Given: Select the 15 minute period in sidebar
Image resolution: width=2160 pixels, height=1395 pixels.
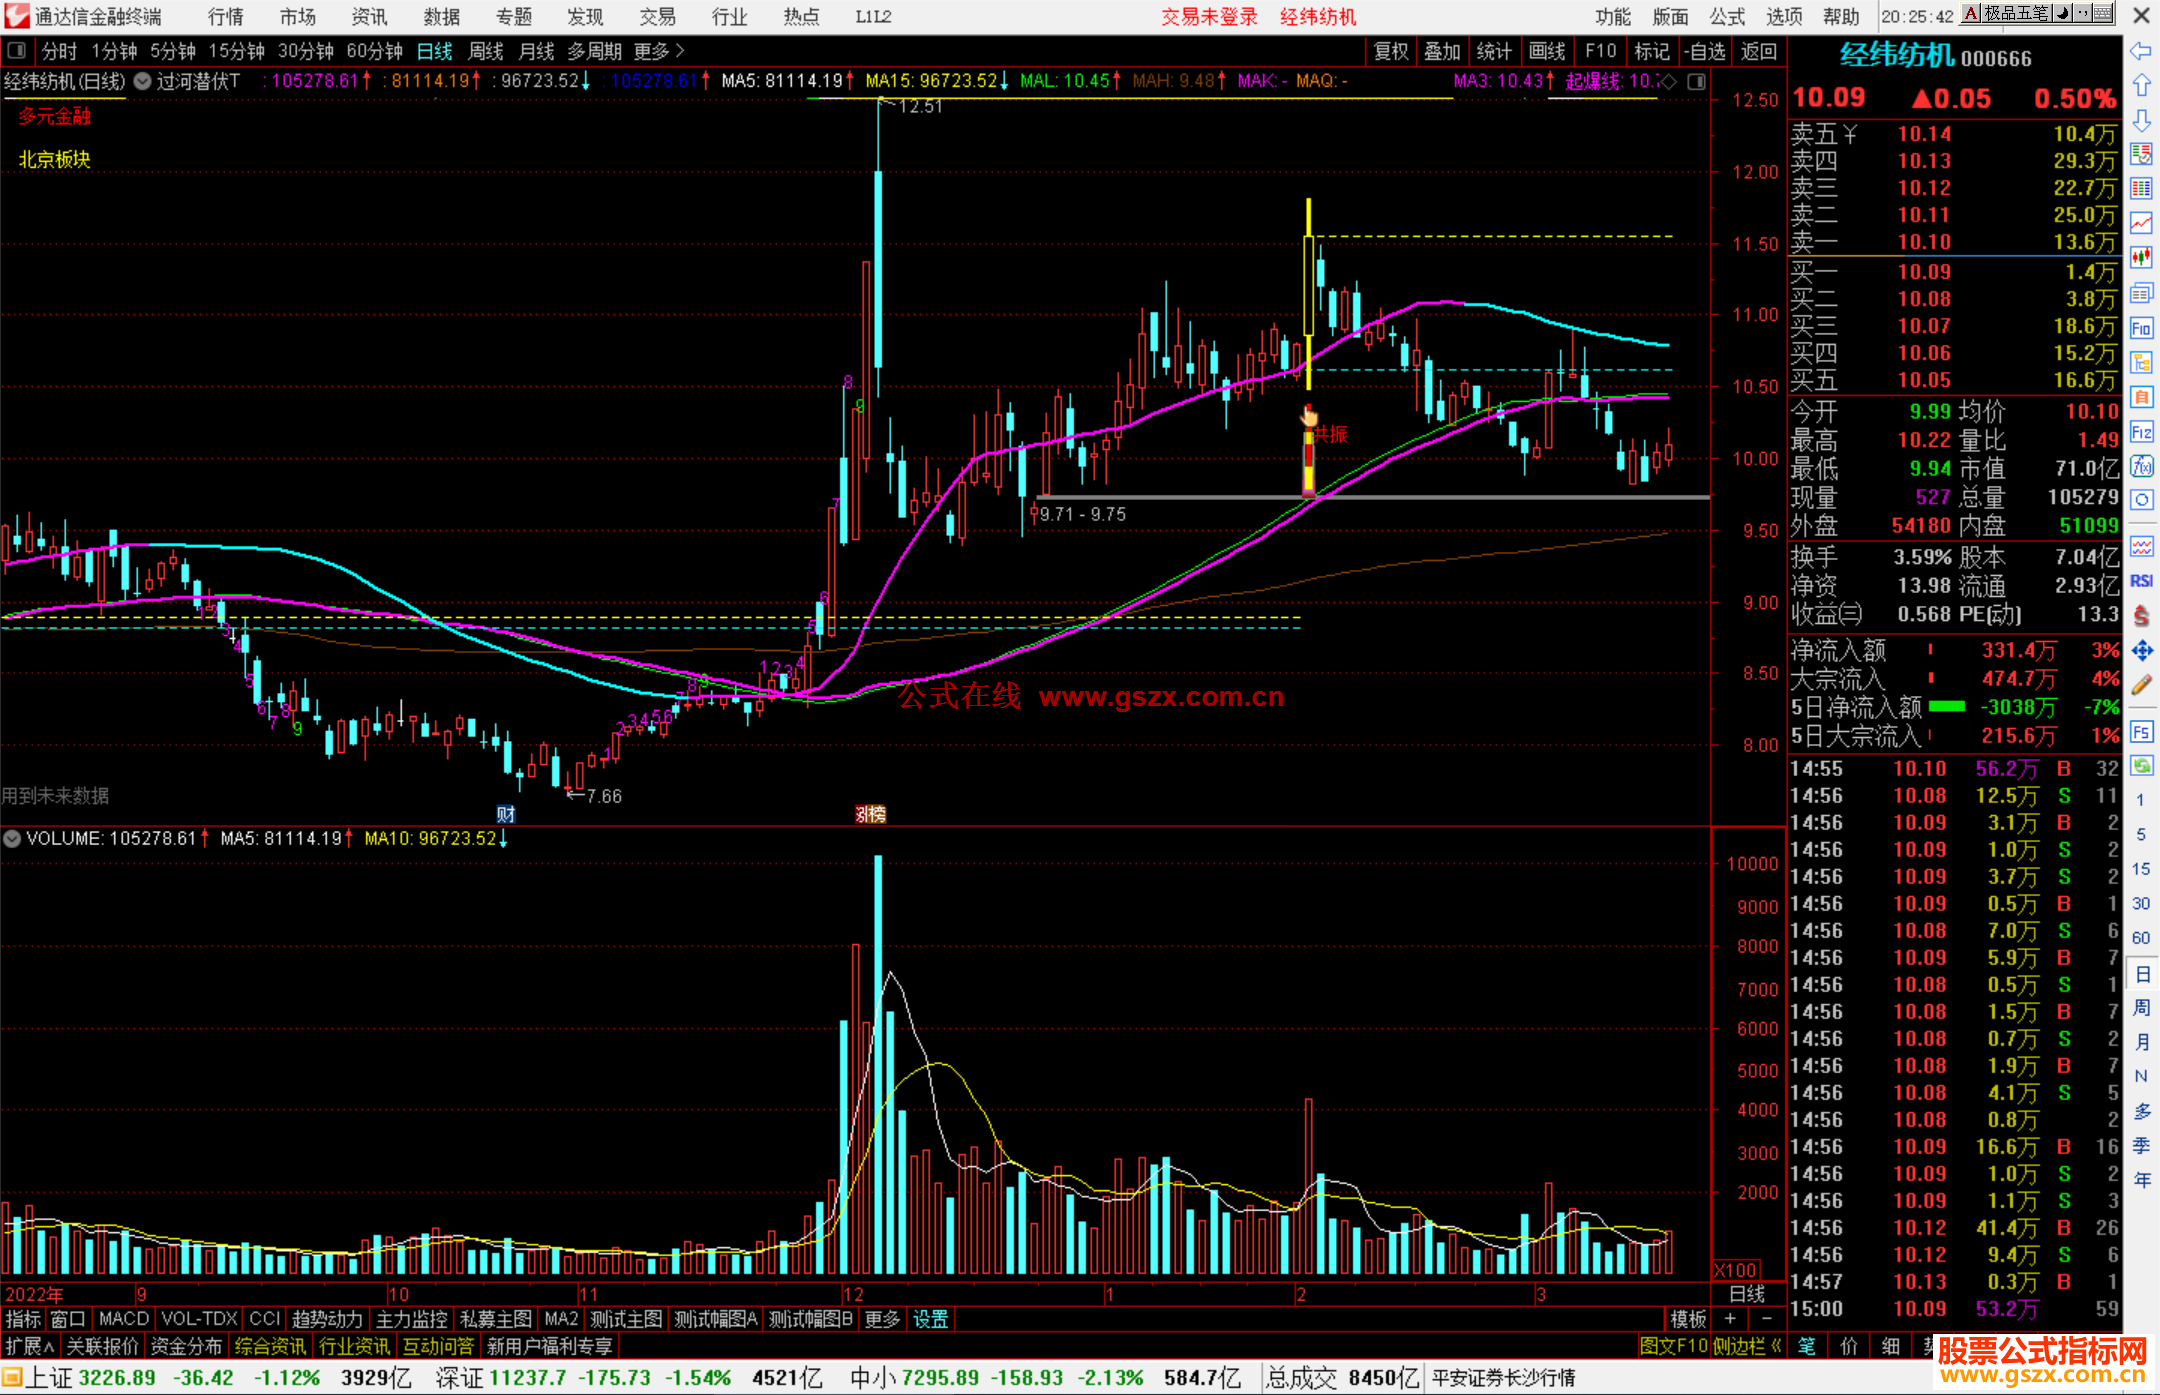Looking at the screenshot, I should coord(2141,869).
